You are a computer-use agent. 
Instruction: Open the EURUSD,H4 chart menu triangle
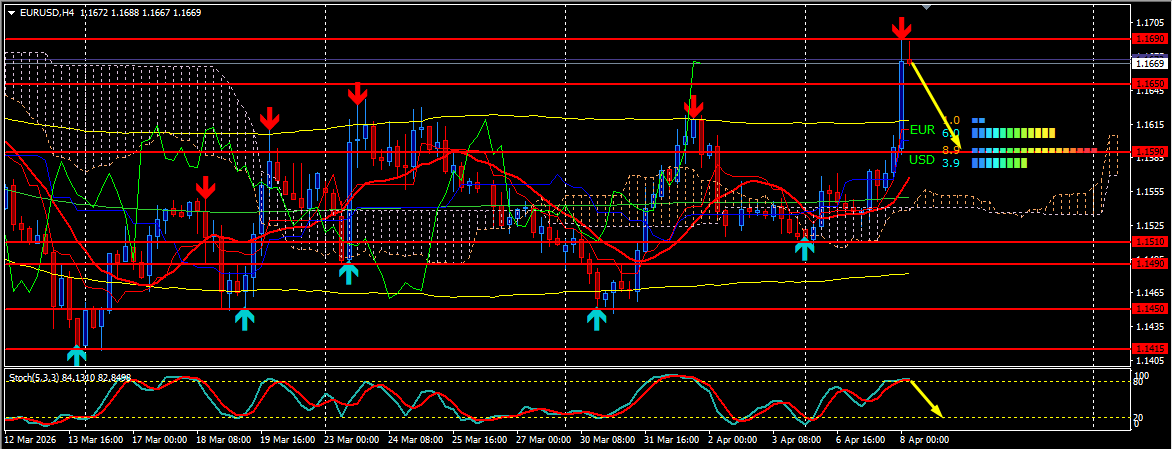11,13
